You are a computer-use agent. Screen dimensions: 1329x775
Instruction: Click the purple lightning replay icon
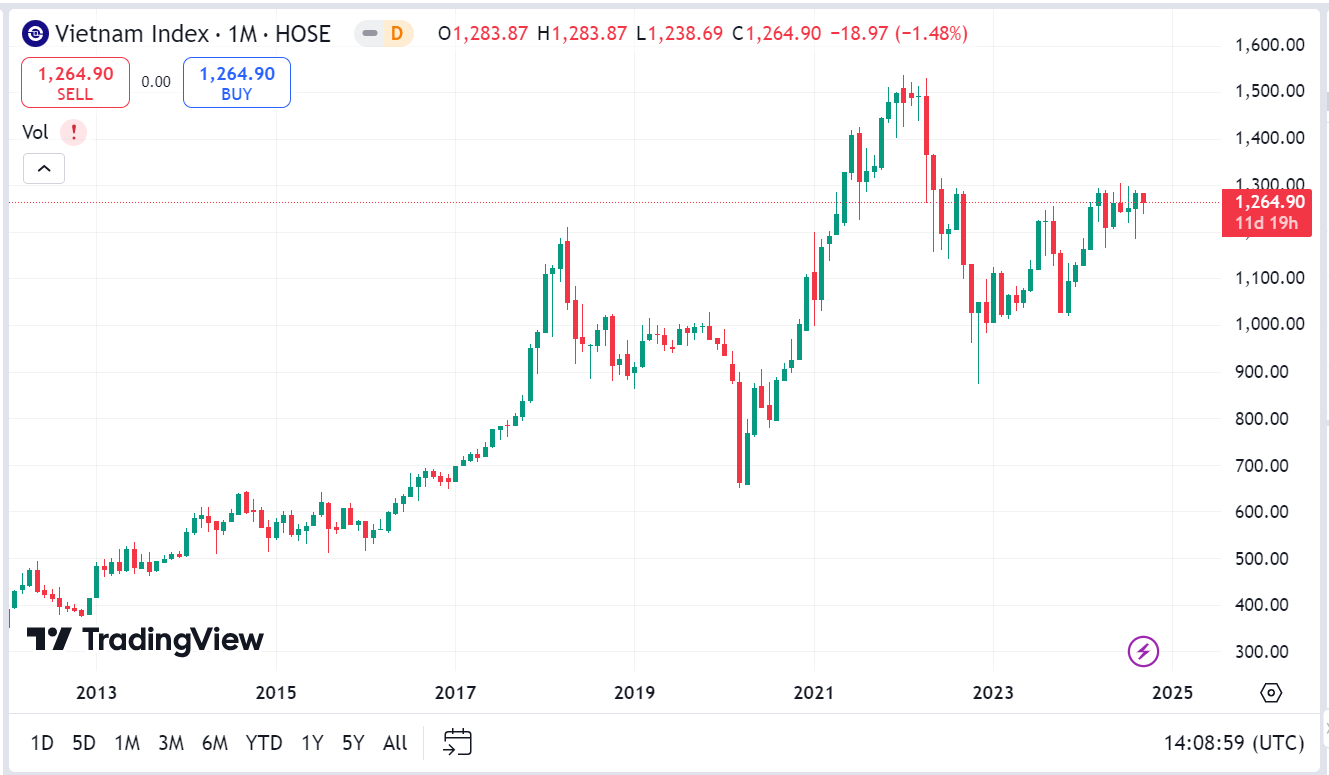pyautogui.click(x=1143, y=652)
